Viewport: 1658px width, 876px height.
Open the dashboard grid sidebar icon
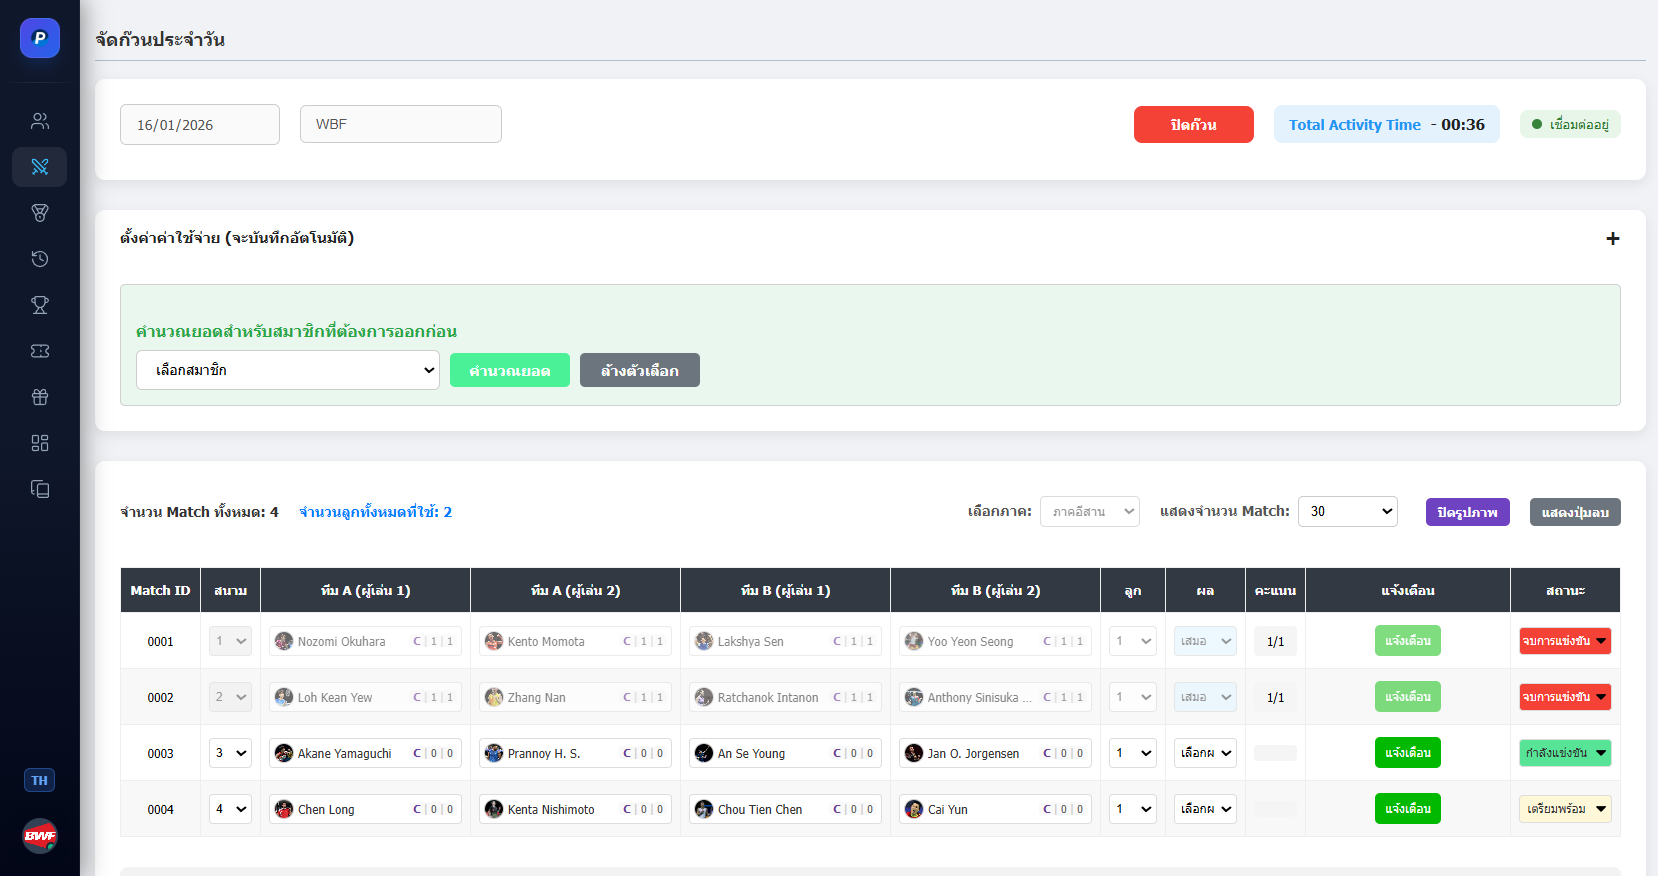40,443
